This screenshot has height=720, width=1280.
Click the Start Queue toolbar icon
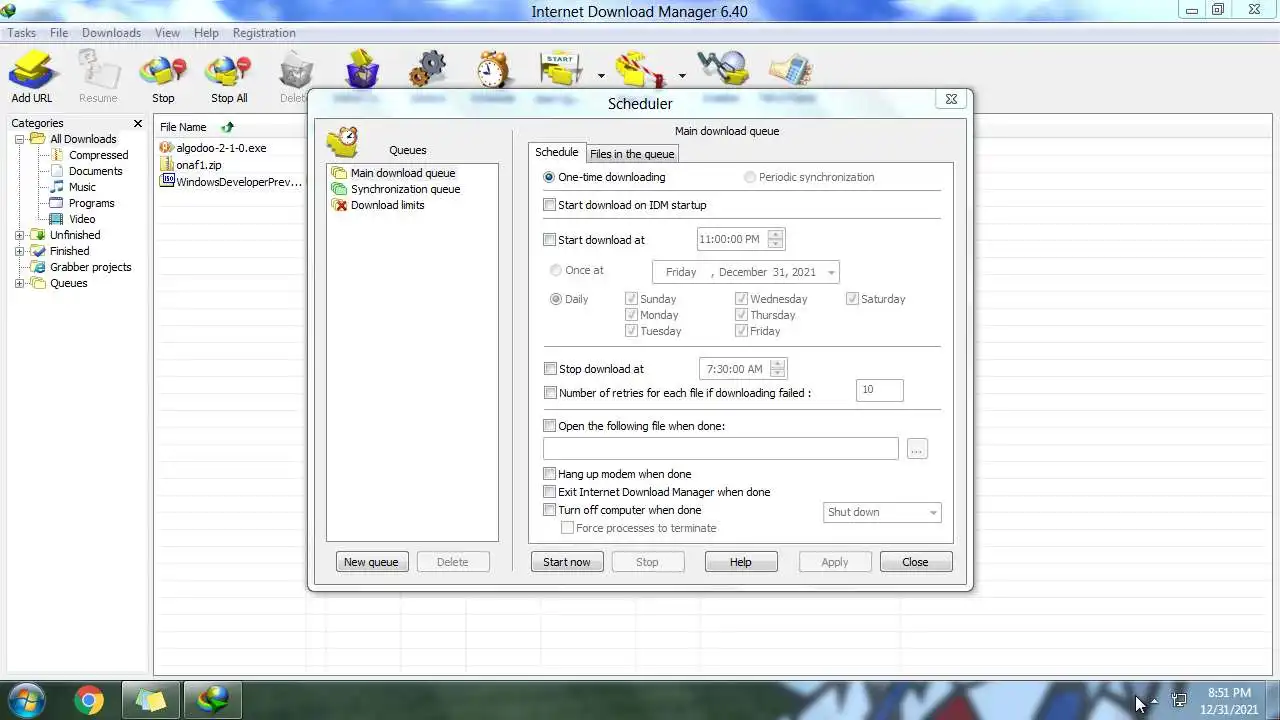(x=561, y=70)
